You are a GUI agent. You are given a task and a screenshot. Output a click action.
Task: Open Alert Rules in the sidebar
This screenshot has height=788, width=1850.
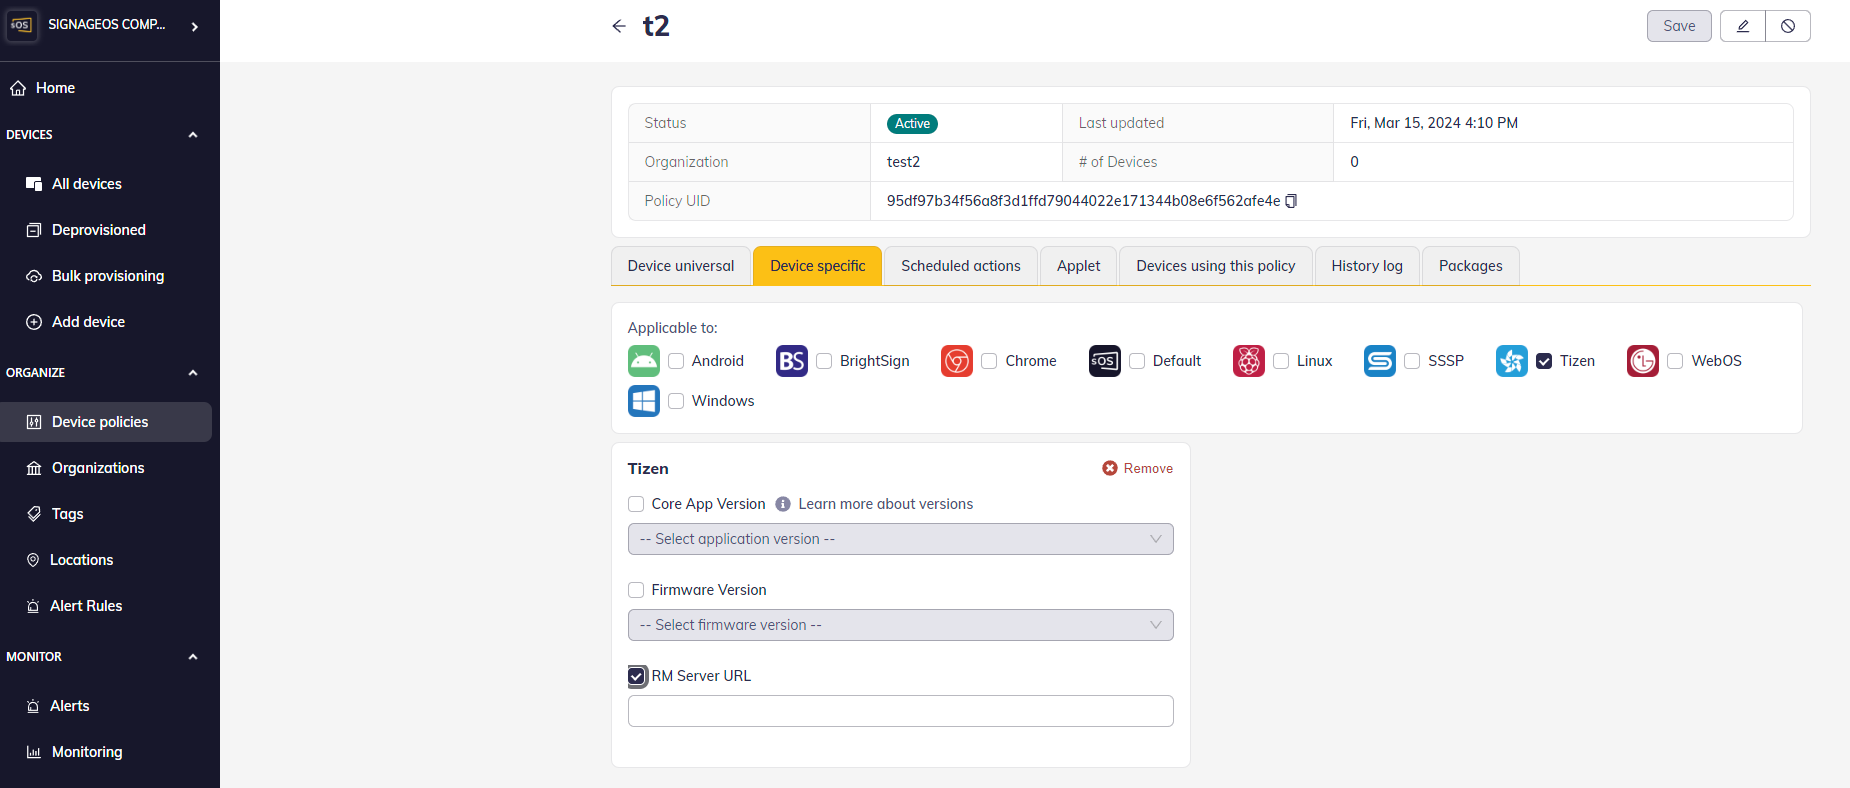tap(86, 606)
